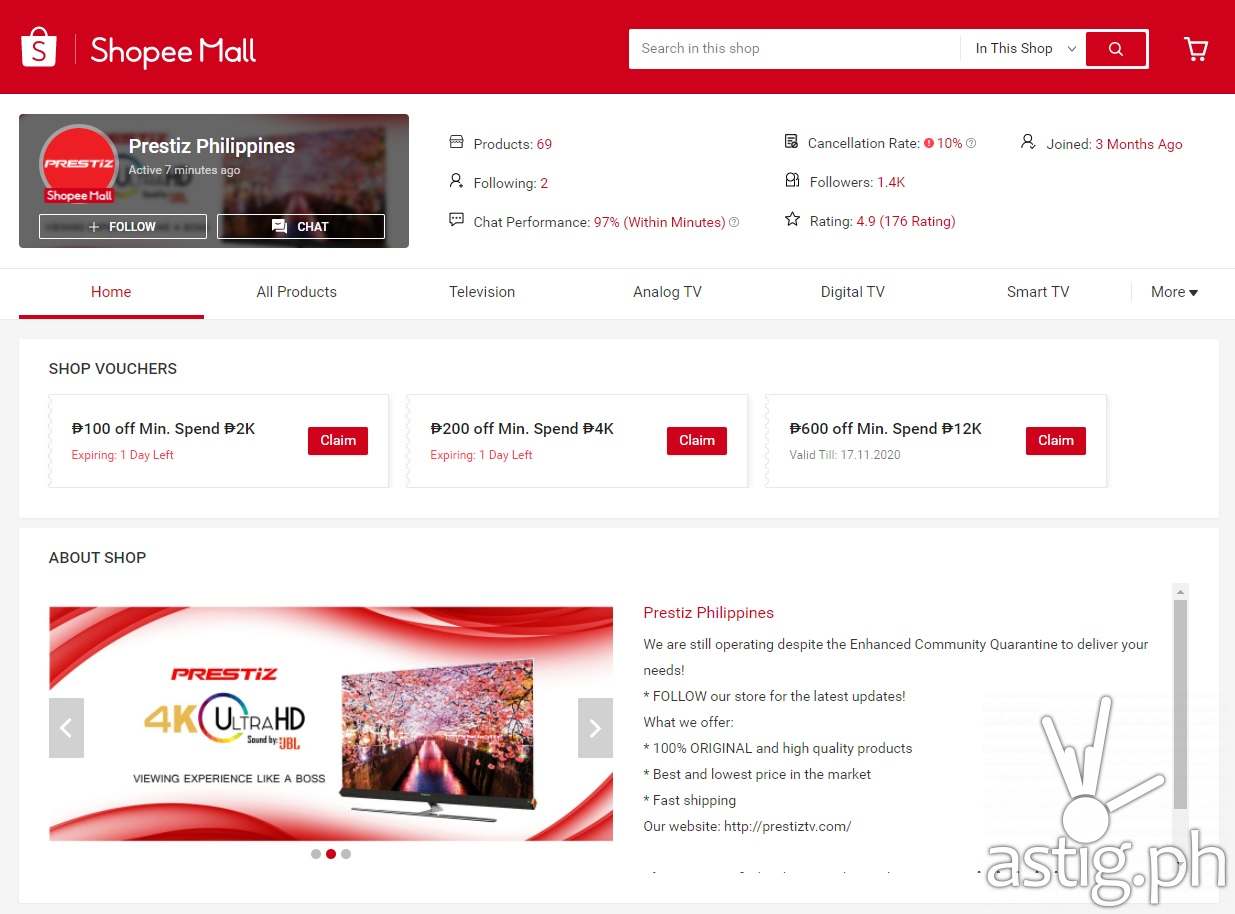Follow the Prestiz Philippines shop
This screenshot has height=914, width=1235.
point(123,227)
